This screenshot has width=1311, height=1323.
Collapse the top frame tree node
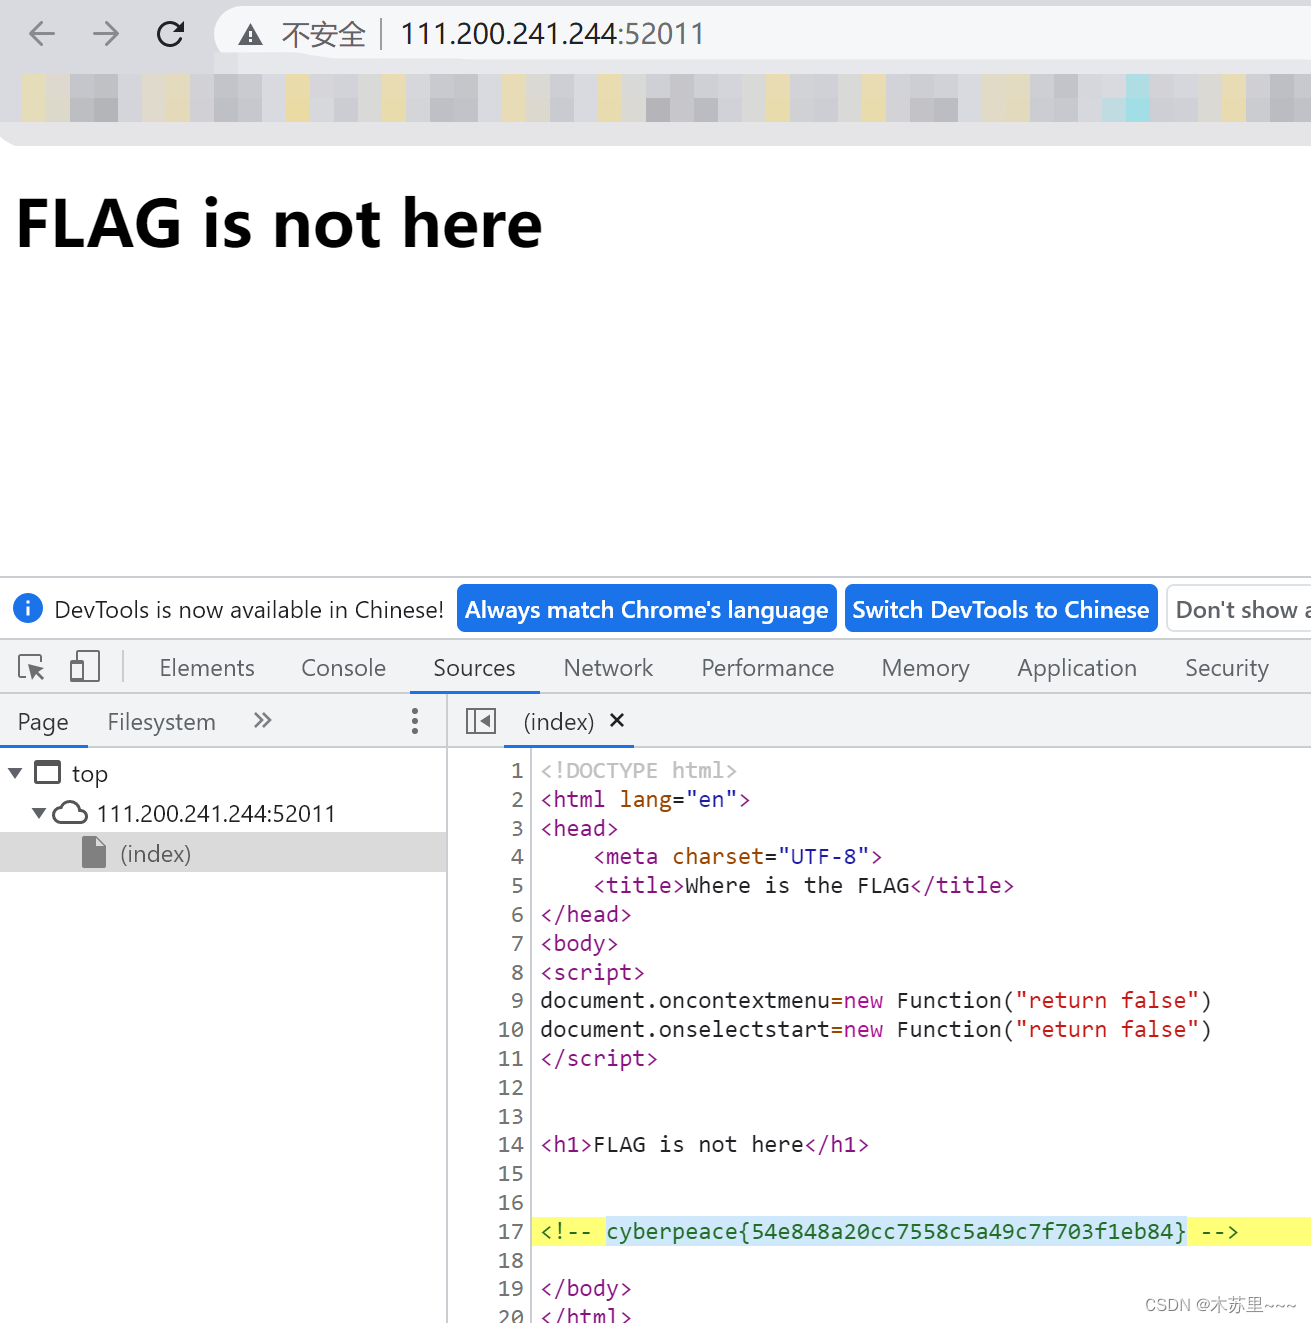click(x=15, y=773)
